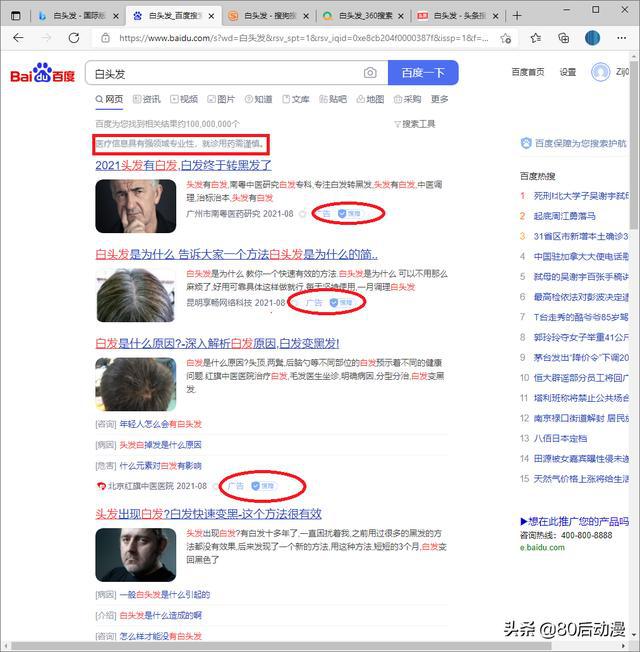Open the 百度首页 link
Screen dimensions: 640x652
pos(528,72)
